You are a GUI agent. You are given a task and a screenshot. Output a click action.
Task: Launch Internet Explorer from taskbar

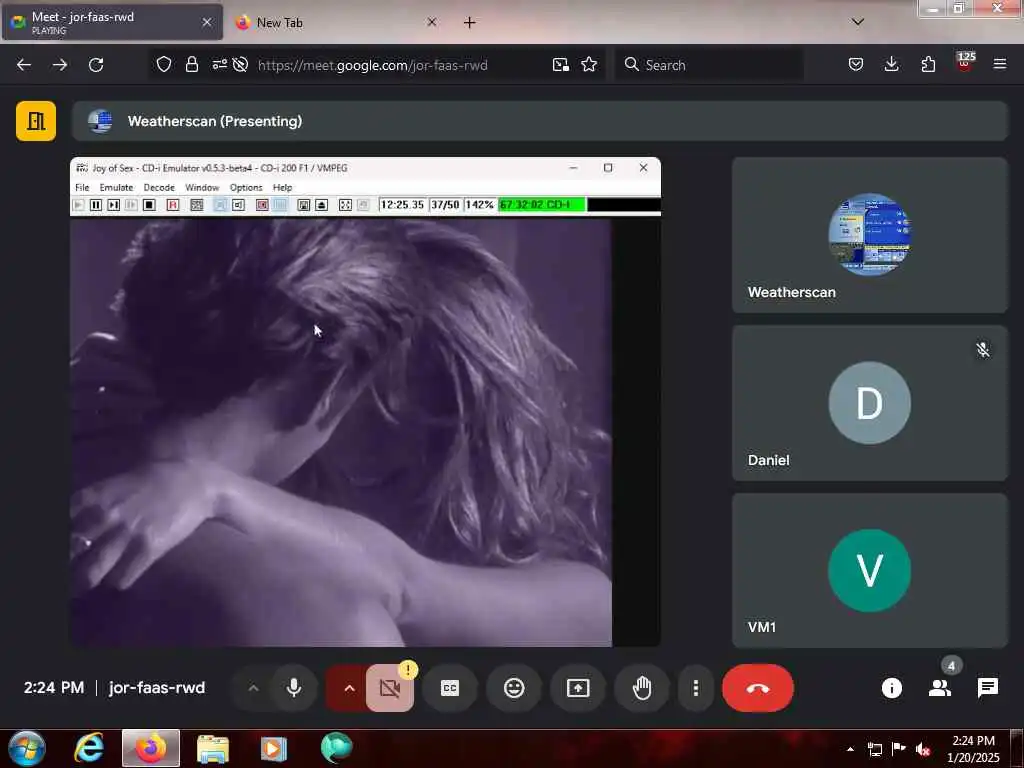point(89,748)
